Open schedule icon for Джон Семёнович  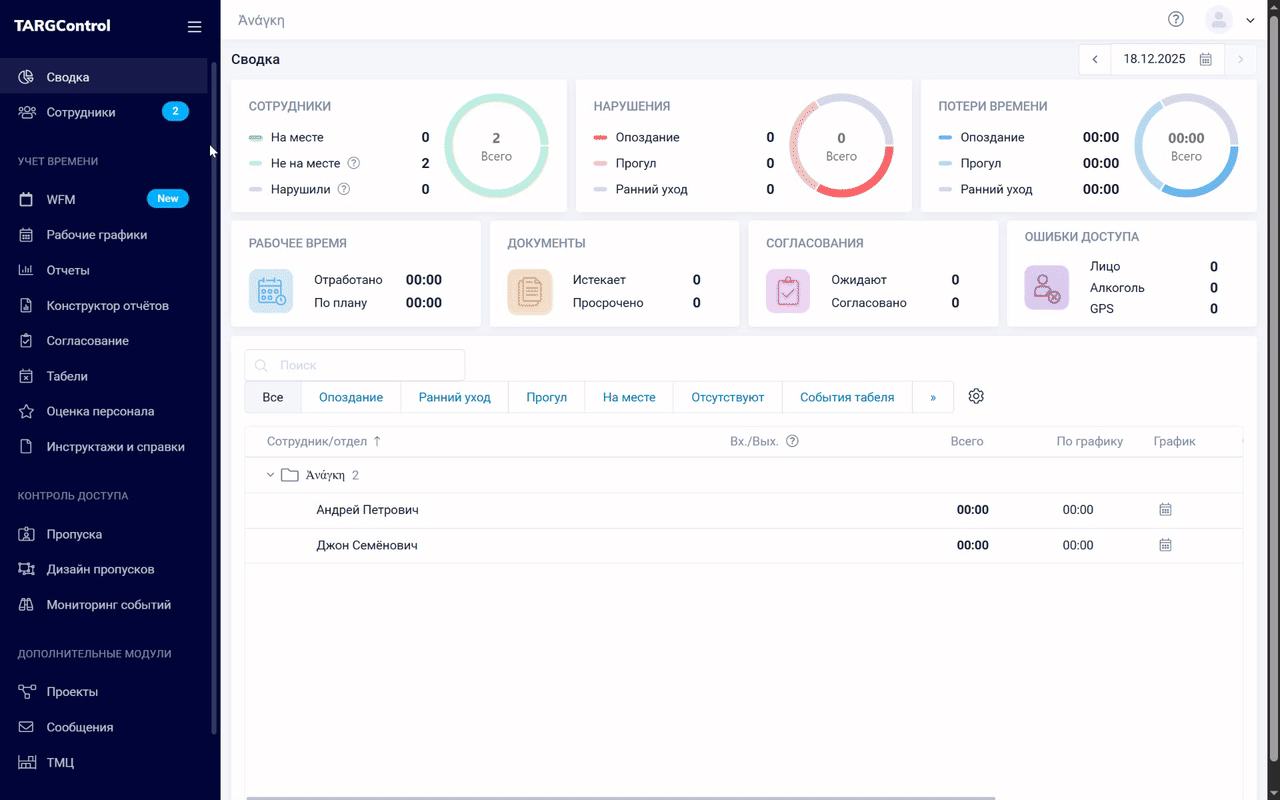(x=1165, y=545)
